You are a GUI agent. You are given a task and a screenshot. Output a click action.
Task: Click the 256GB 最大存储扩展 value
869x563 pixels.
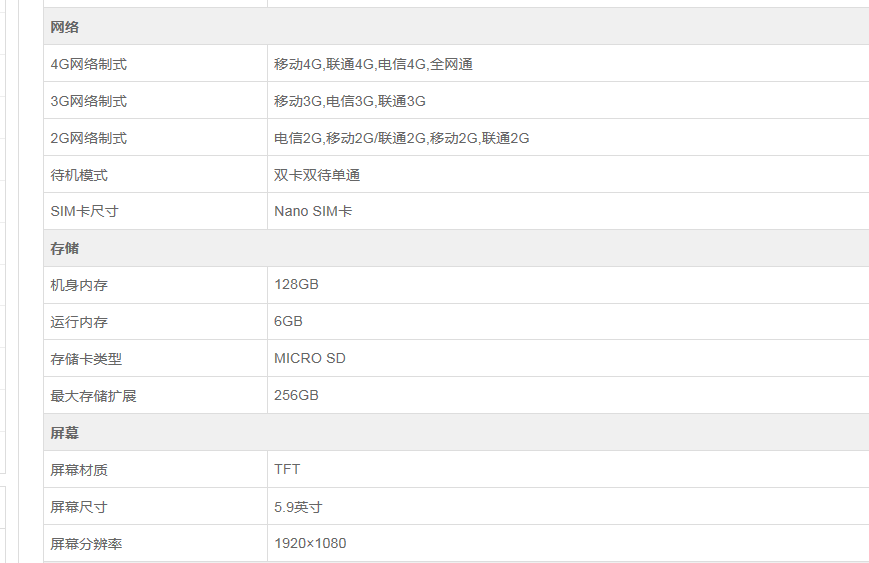click(x=296, y=396)
